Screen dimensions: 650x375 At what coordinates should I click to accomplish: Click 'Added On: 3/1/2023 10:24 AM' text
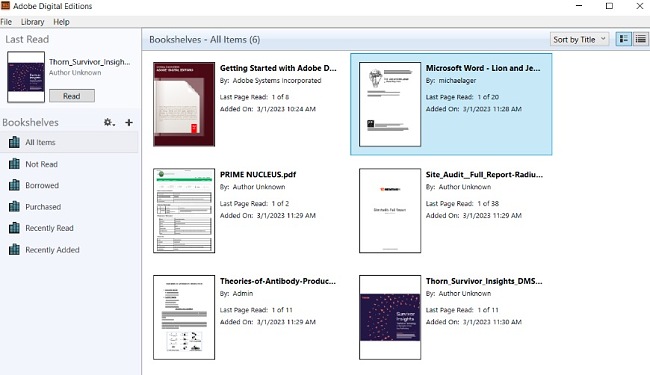pyautogui.click(x=268, y=109)
